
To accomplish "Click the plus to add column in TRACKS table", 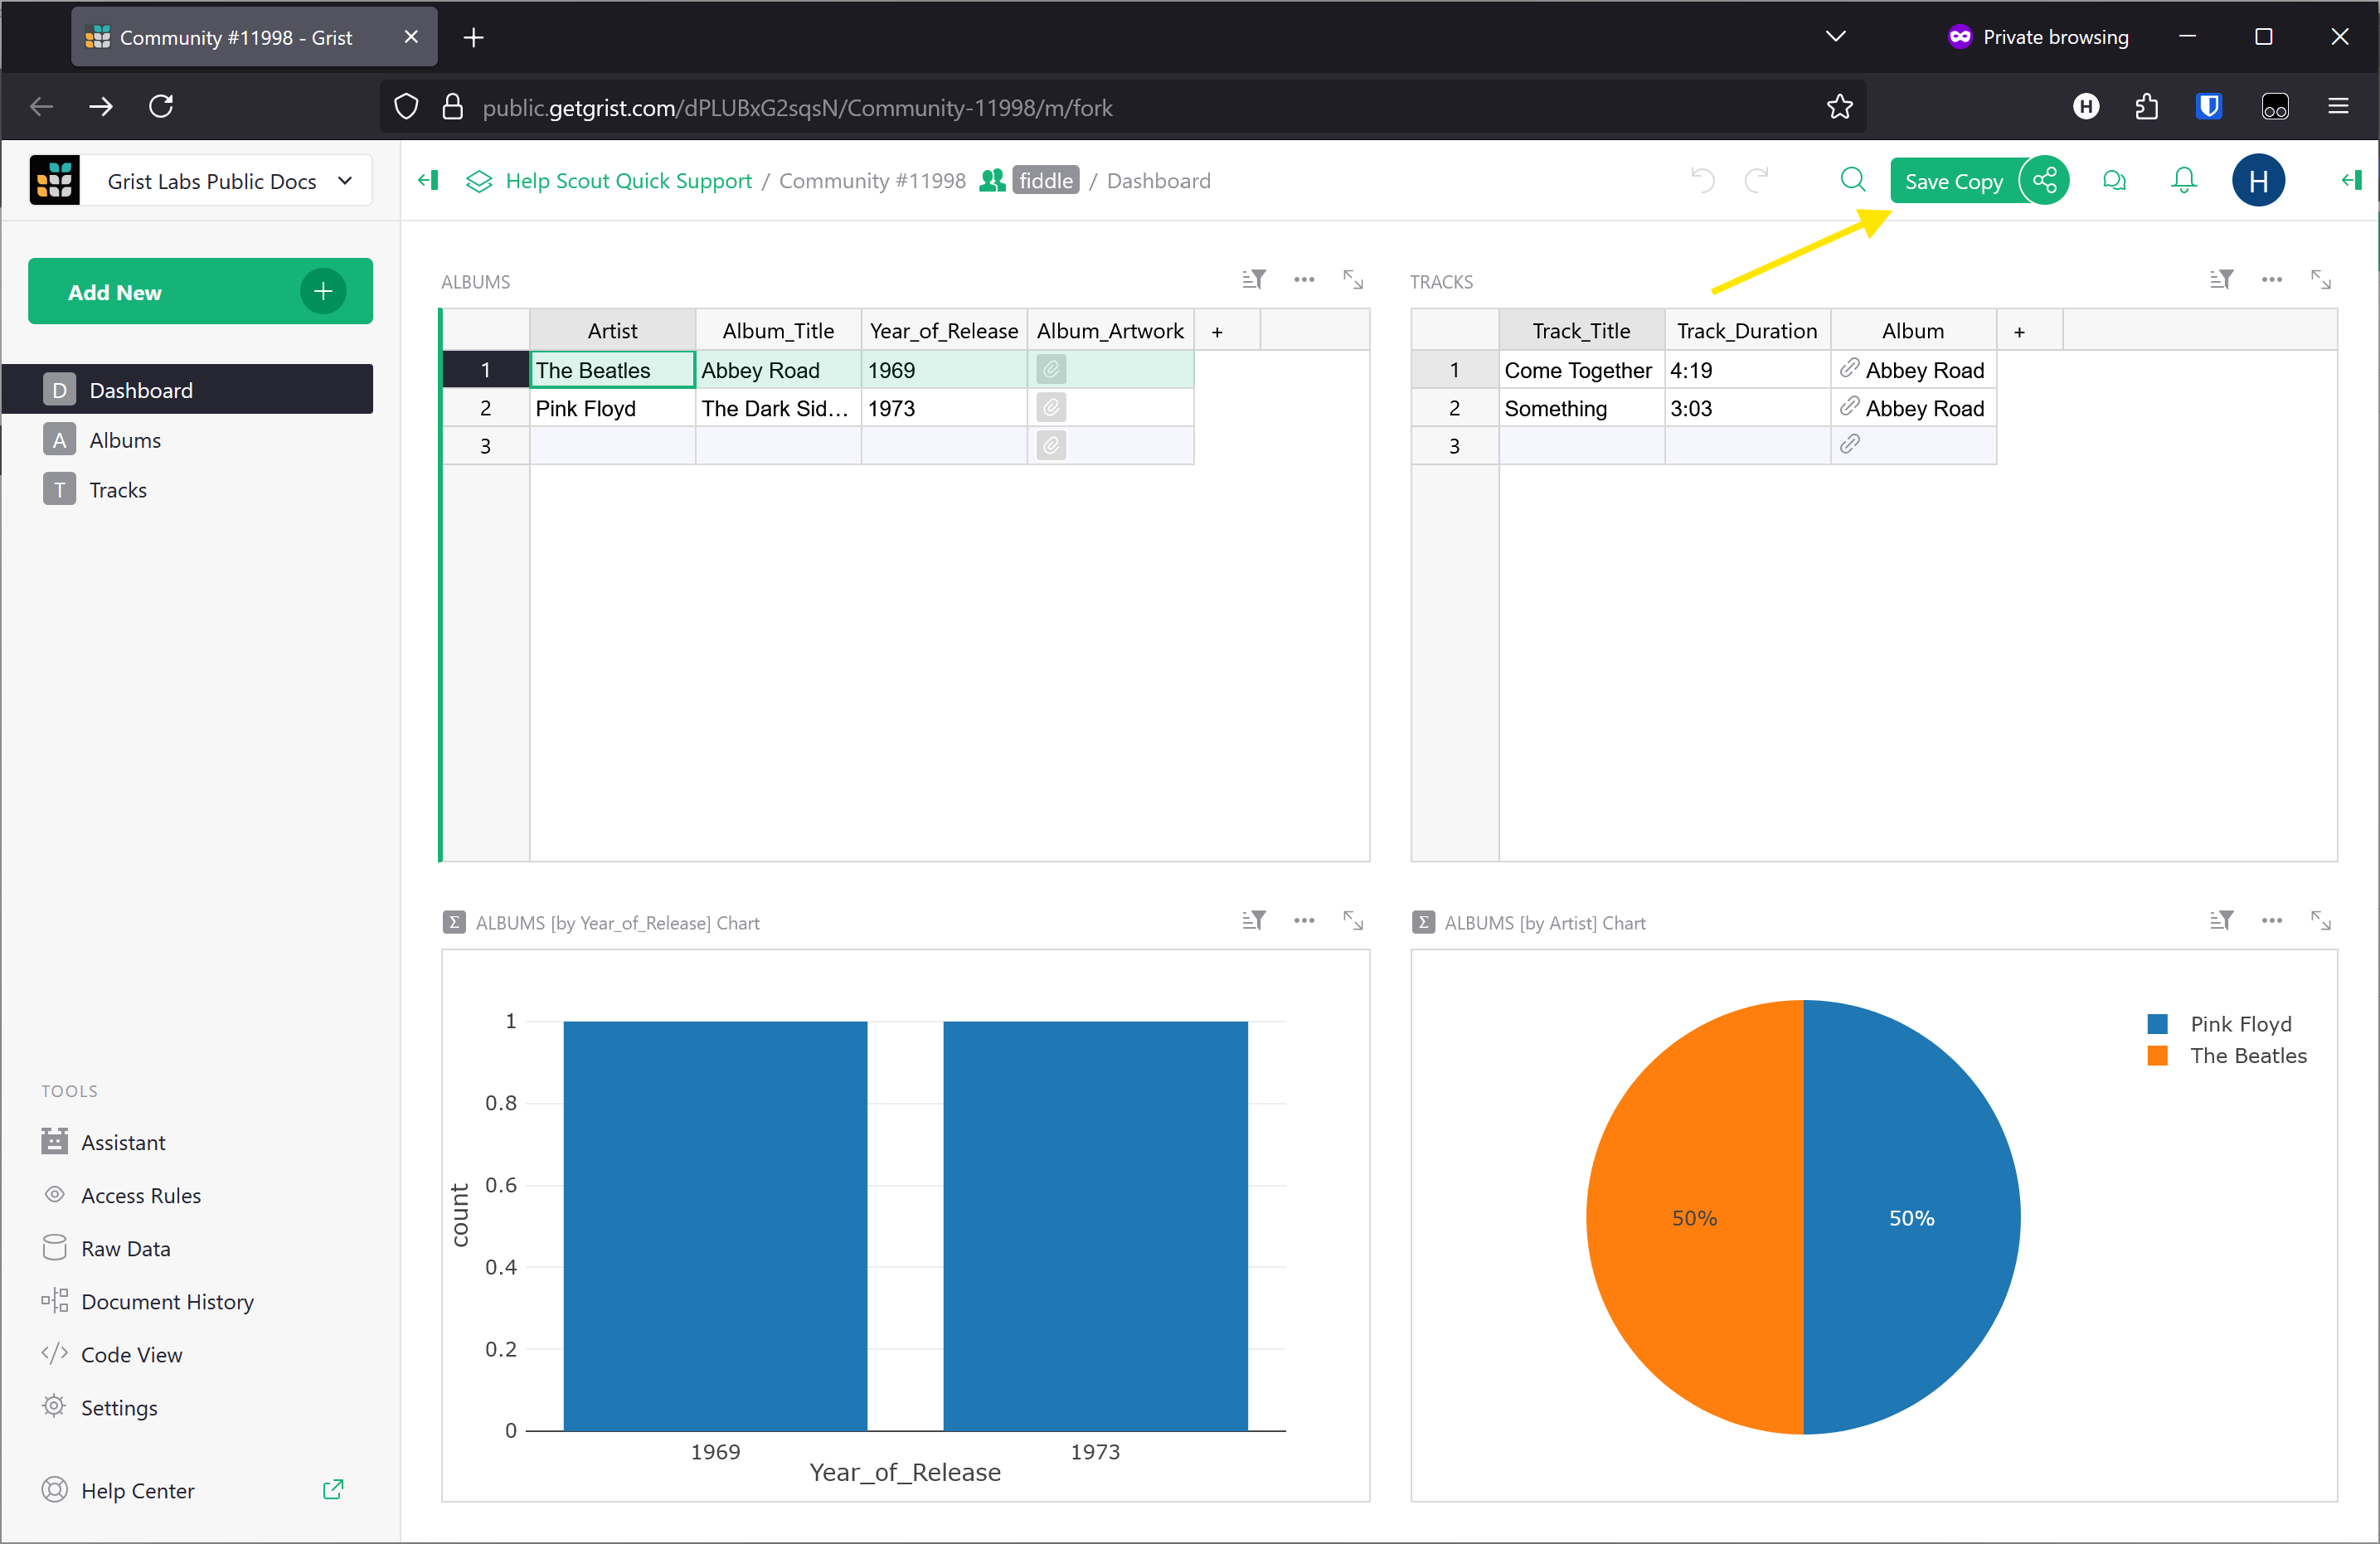I will click(x=2019, y=331).
